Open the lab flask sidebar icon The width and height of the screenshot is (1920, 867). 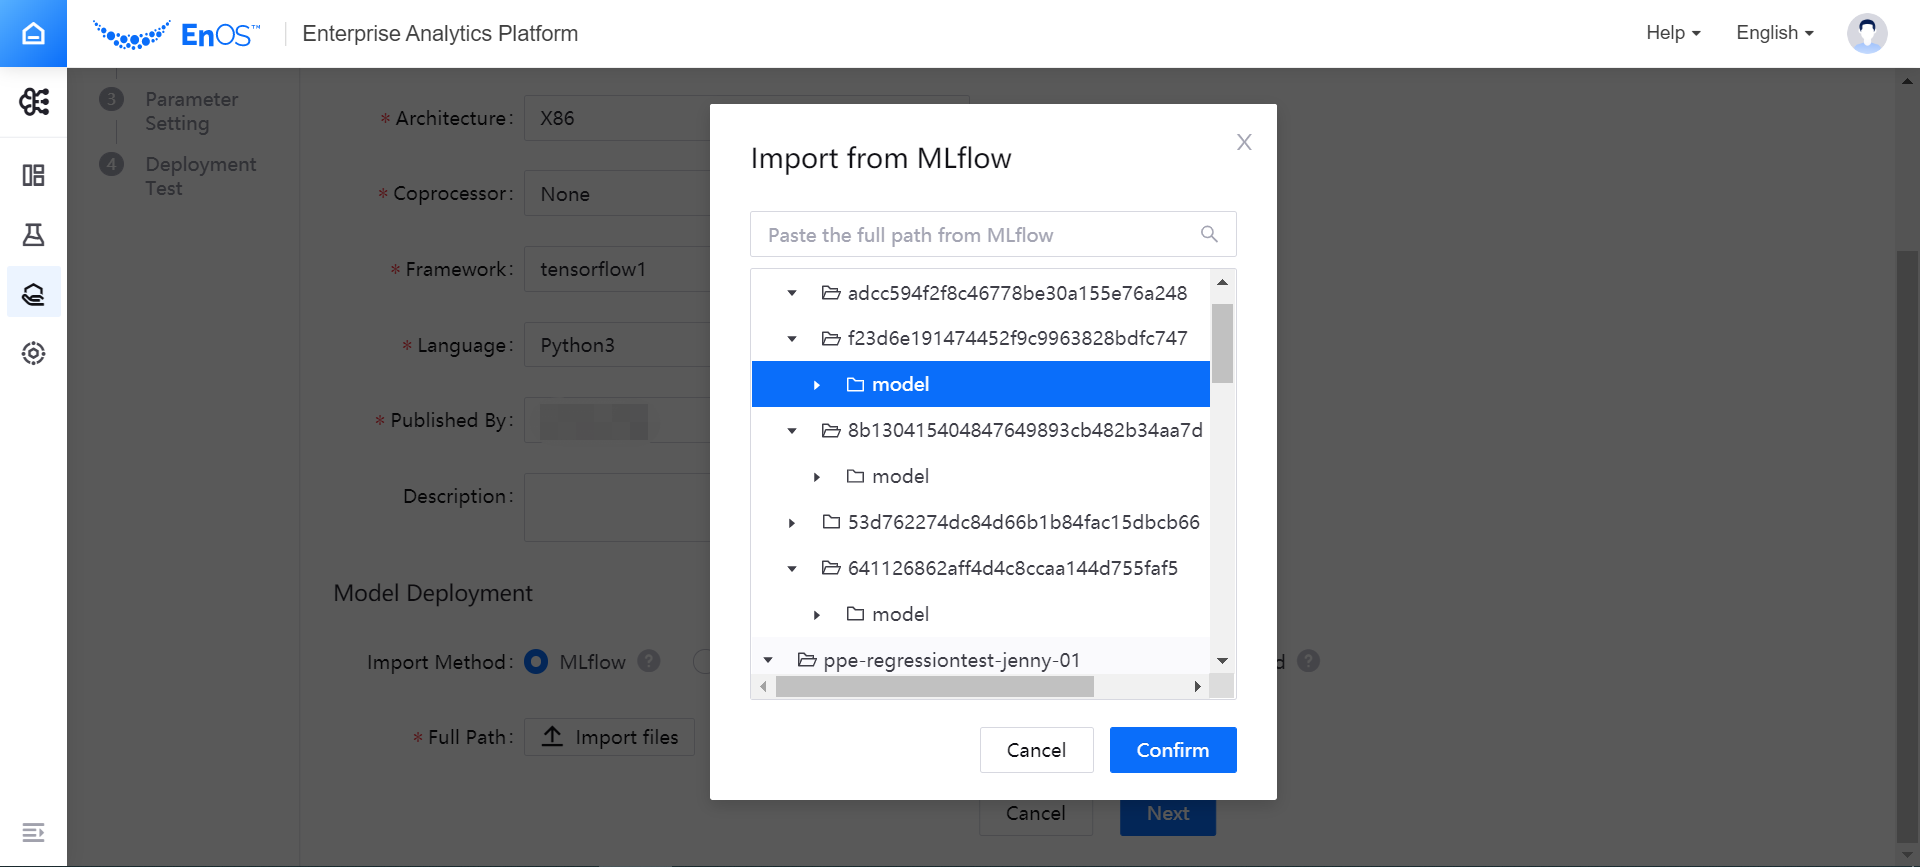[x=34, y=235]
